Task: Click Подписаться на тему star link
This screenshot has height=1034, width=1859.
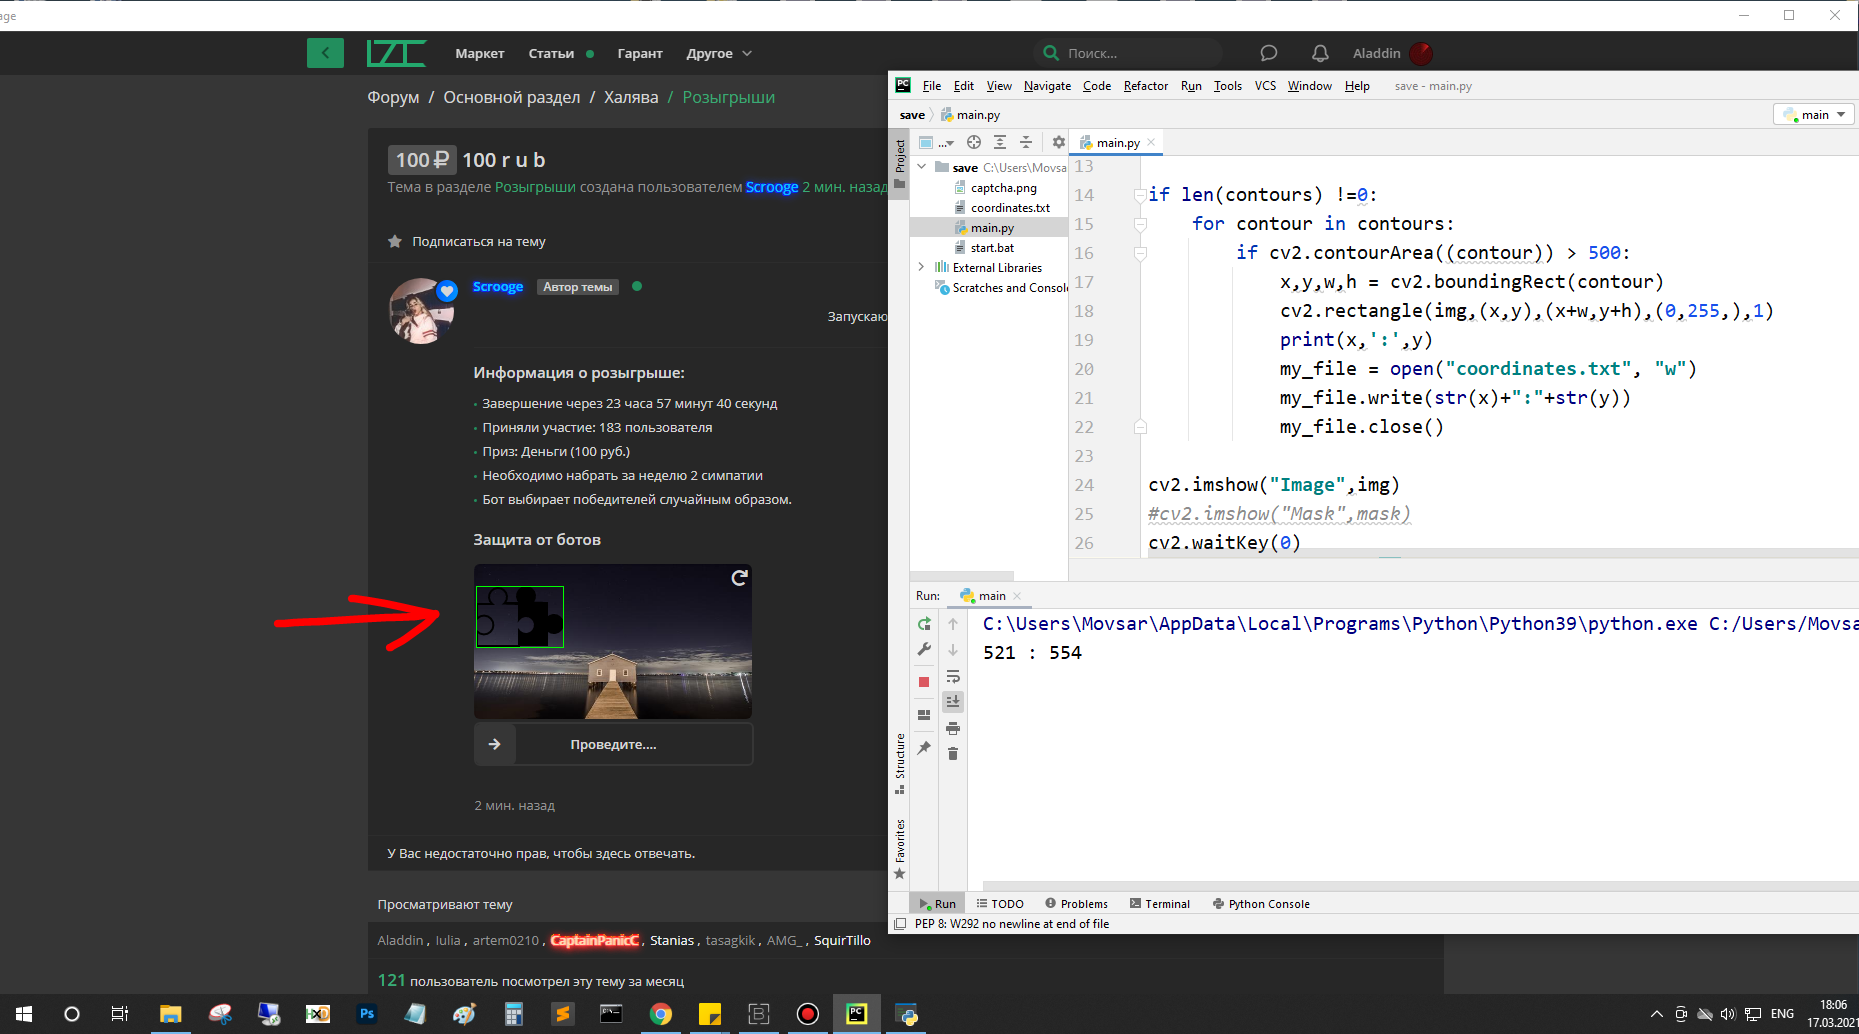Action: [467, 241]
